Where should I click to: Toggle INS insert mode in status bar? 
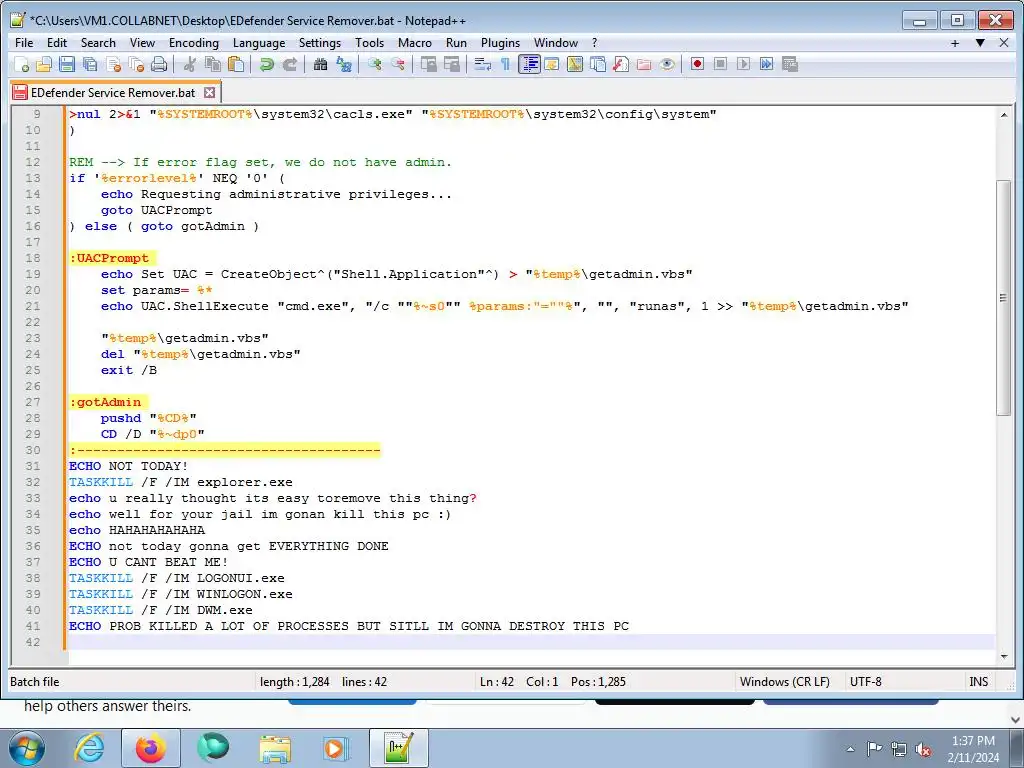click(978, 682)
